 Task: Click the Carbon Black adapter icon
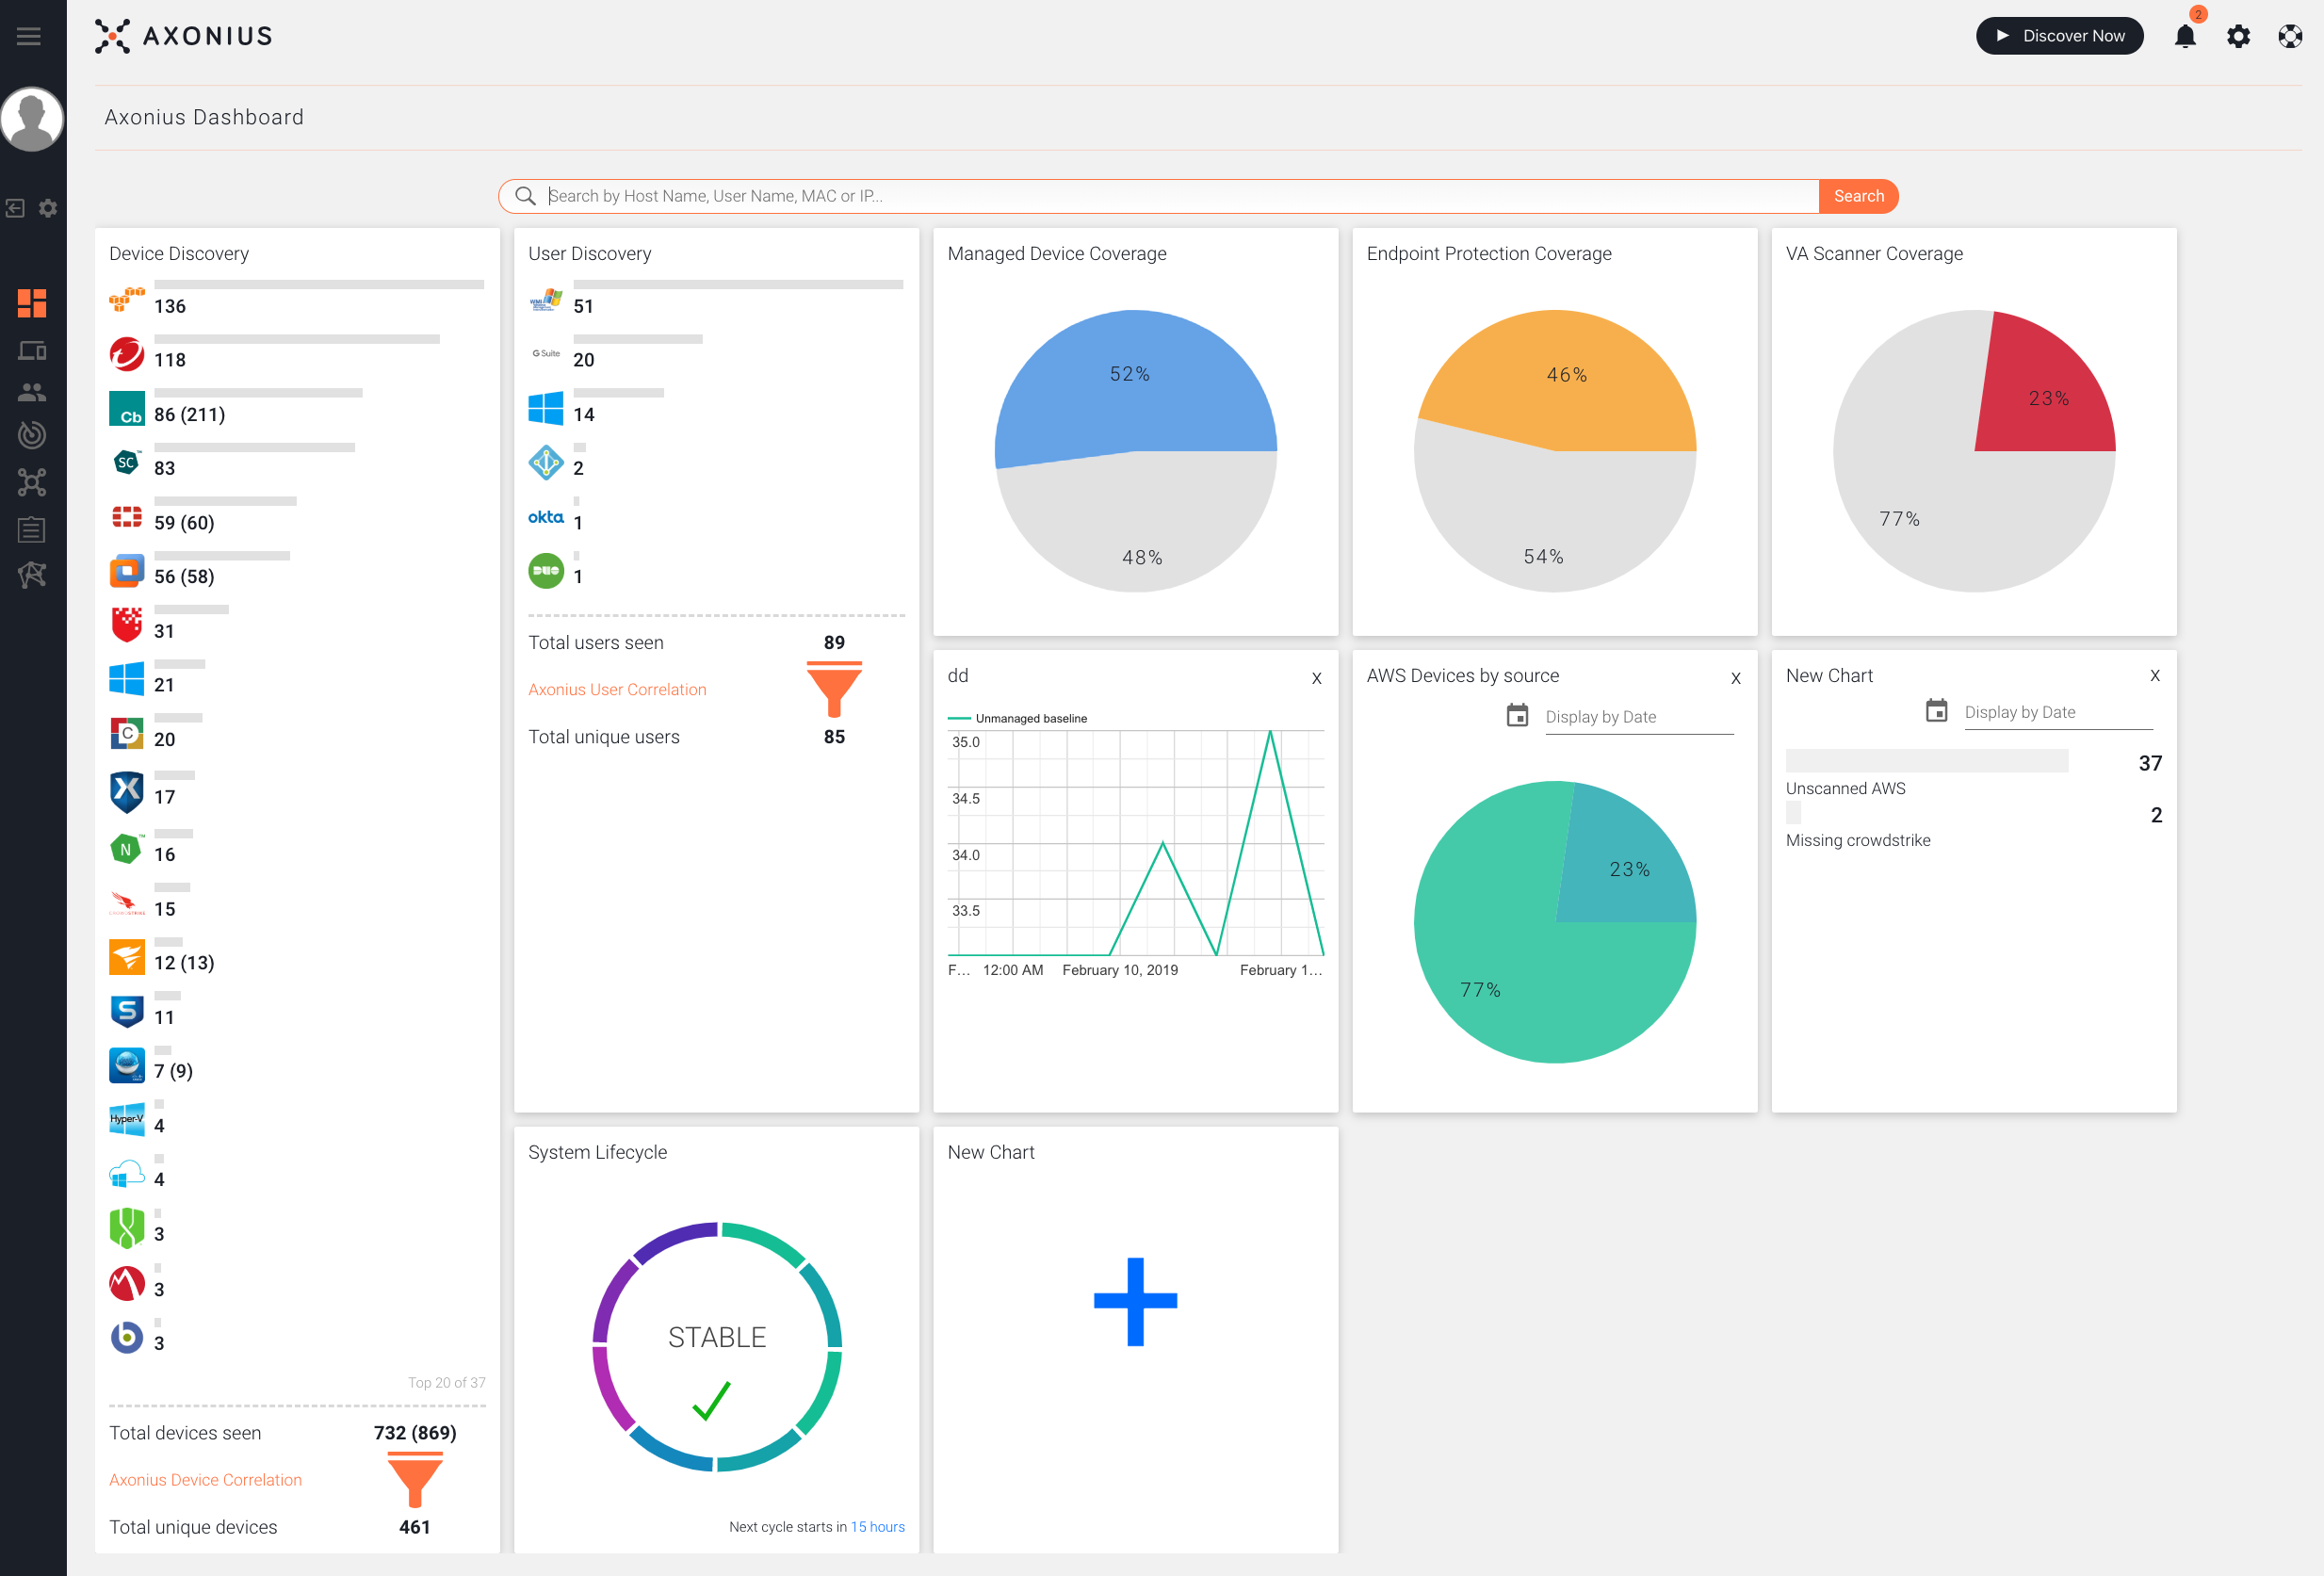coord(127,408)
